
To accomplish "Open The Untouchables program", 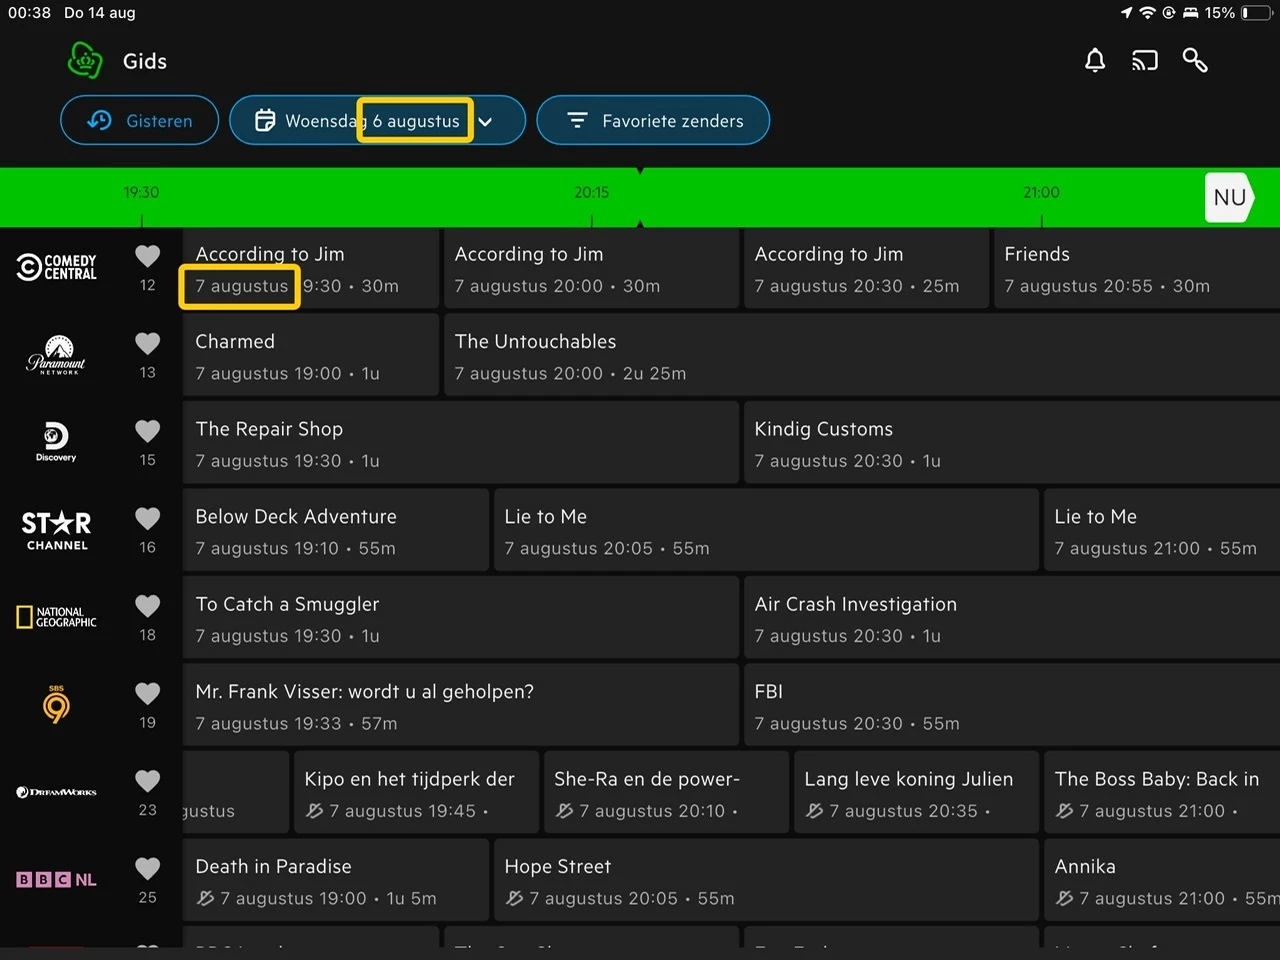I will 862,356.
